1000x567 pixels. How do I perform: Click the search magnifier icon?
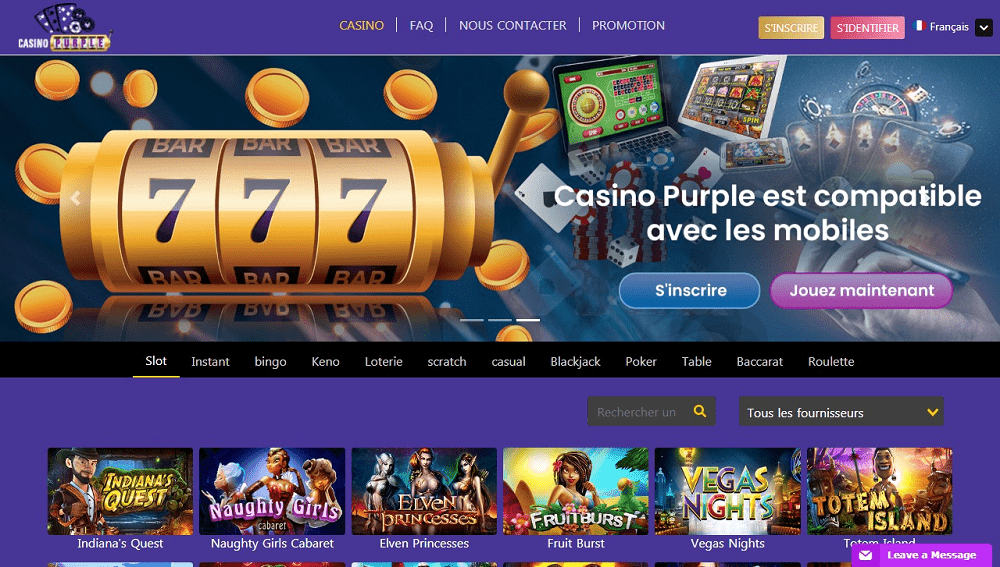(700, 411)
